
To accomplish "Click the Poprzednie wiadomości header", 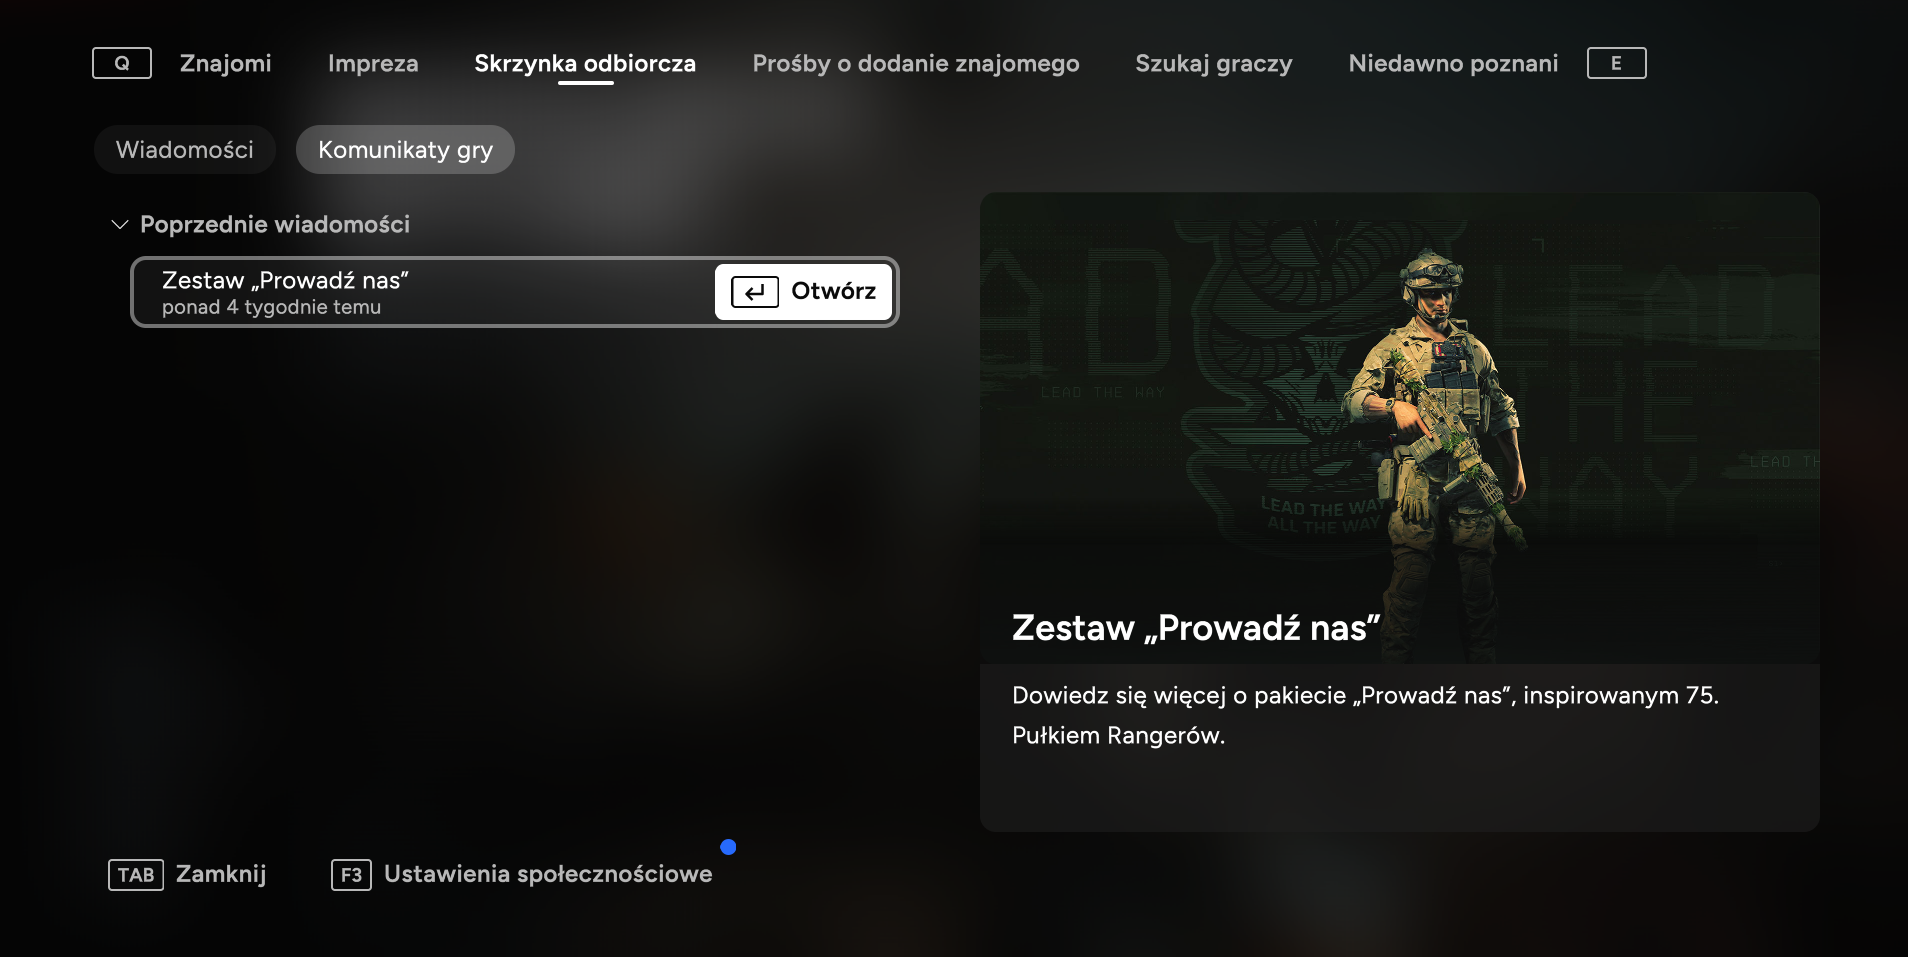I will (275, 224).
